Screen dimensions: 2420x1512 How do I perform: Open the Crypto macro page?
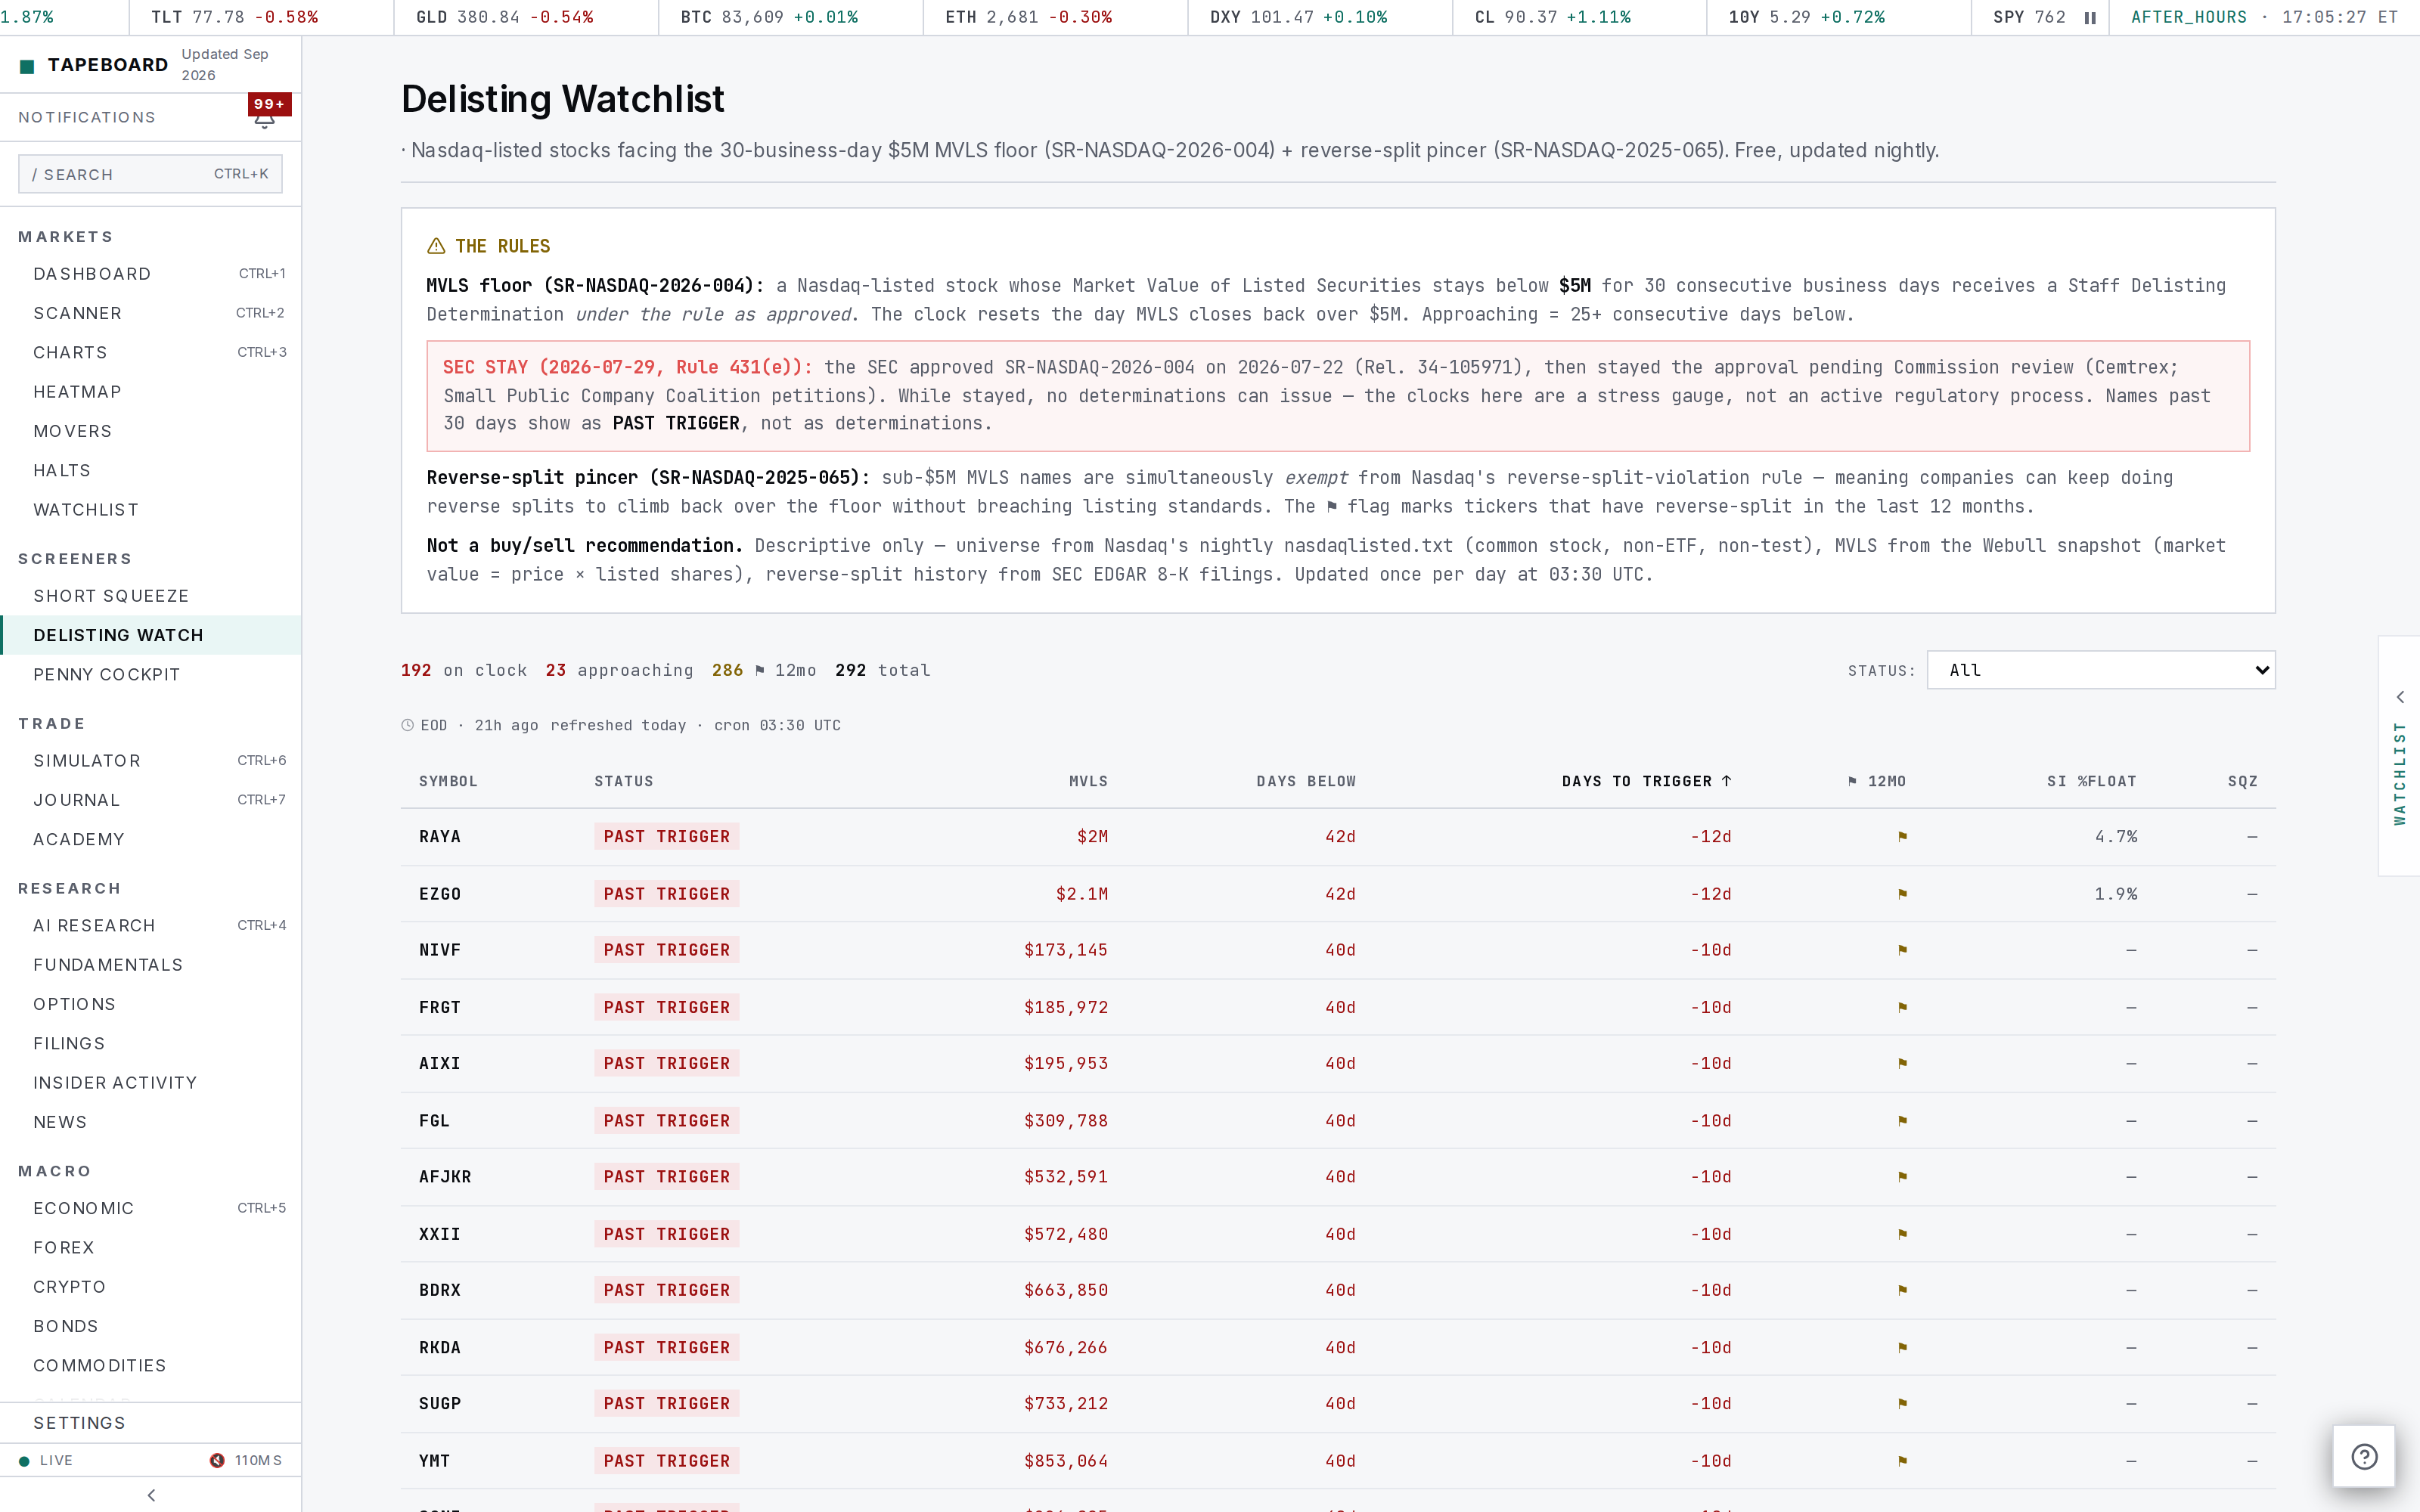pyautogui.click(x=151, y=1287)
